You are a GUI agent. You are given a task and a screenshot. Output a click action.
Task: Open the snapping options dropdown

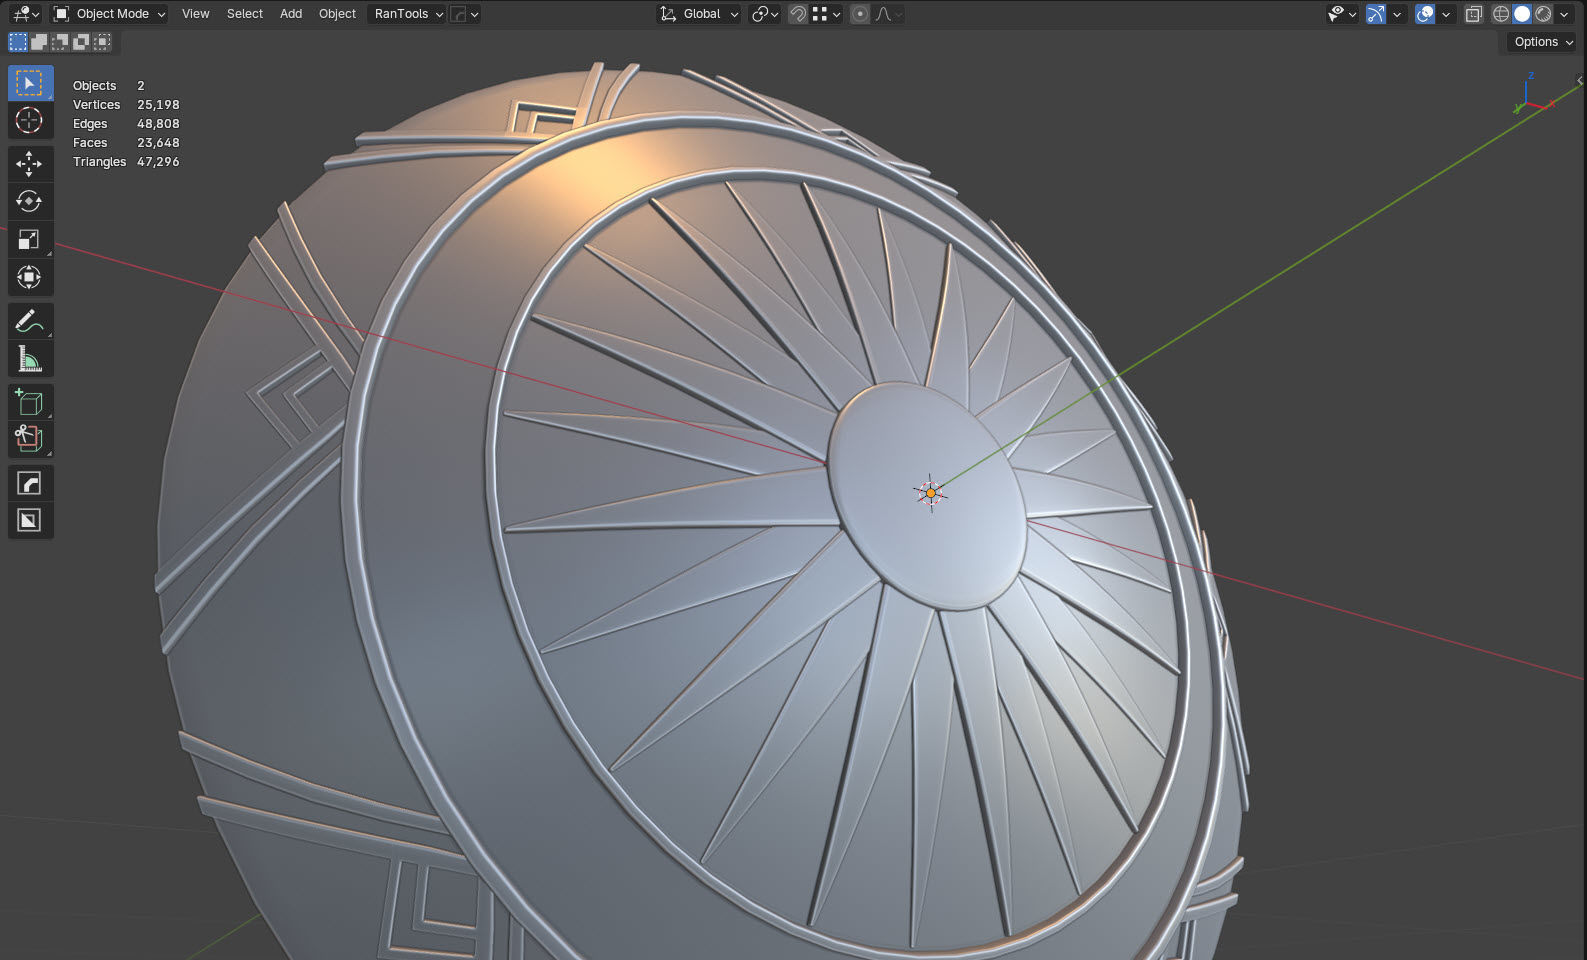826,14
